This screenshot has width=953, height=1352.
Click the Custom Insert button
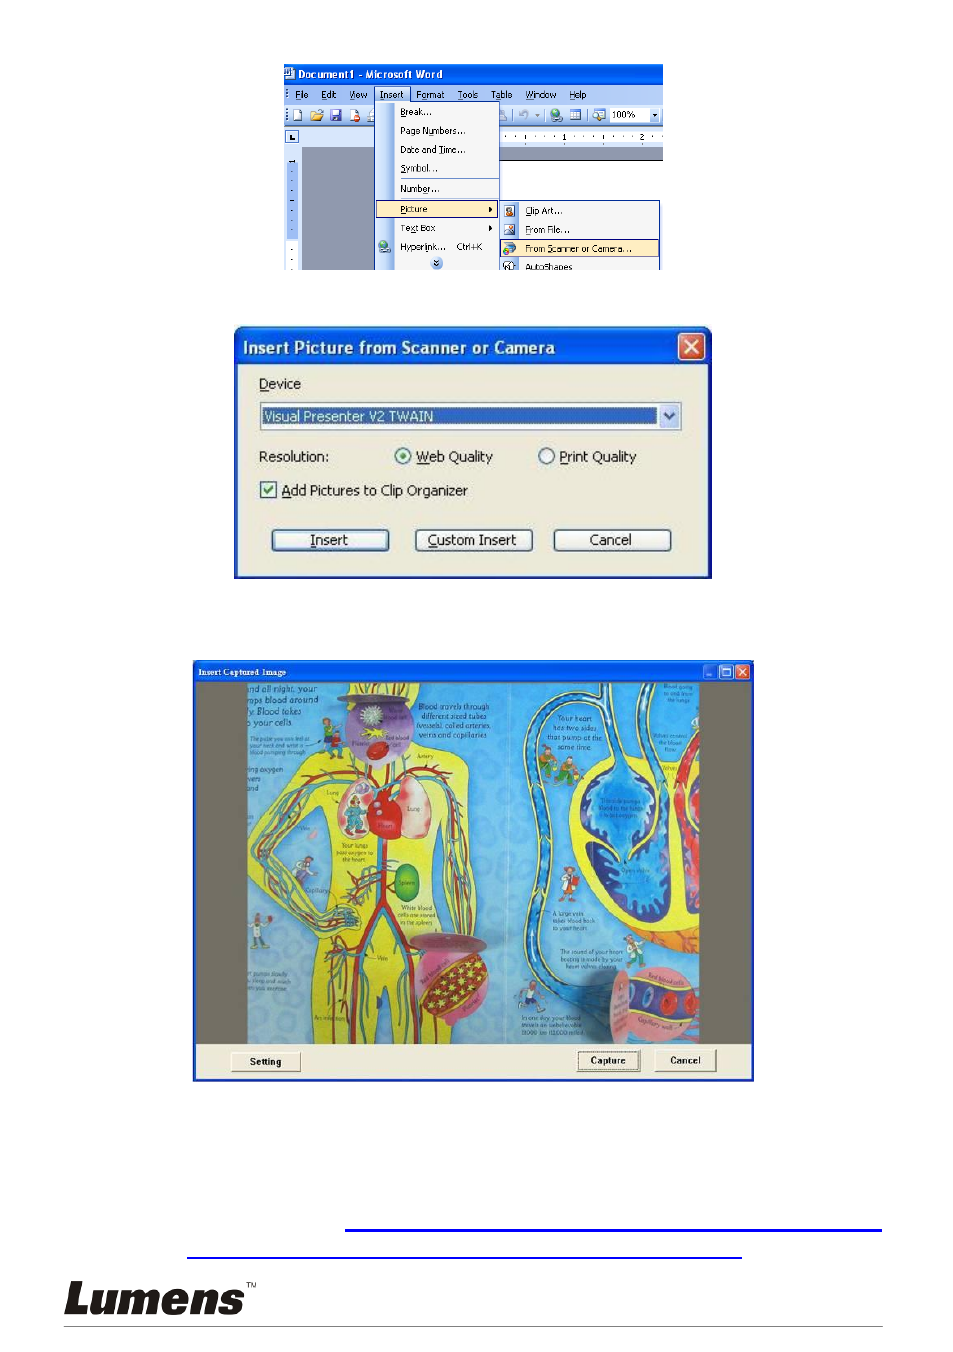tap(473, 540)
